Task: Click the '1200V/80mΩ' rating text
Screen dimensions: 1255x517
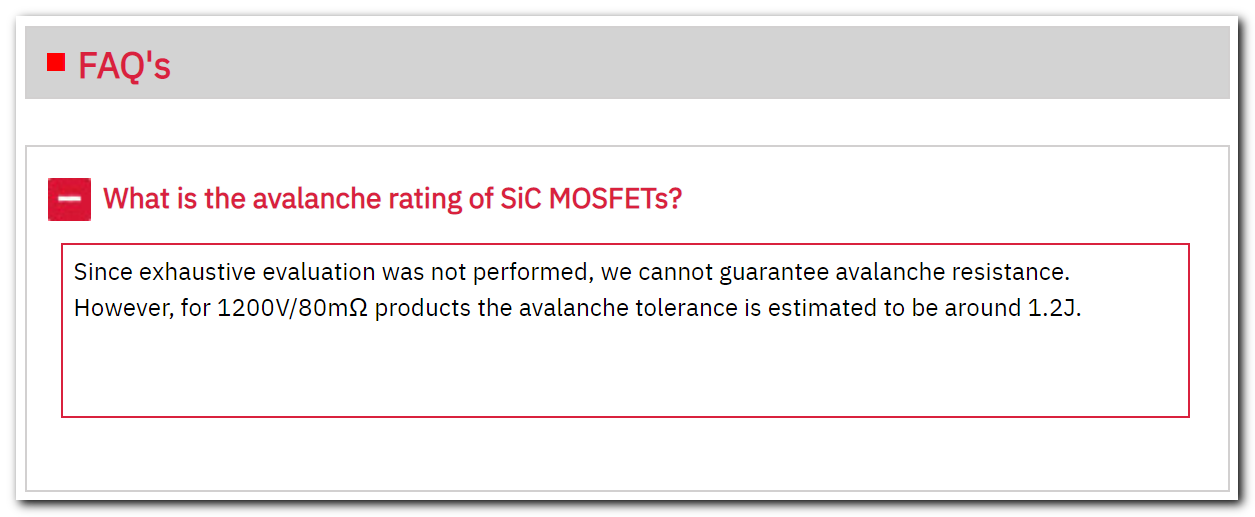Action: coord(292,307)
